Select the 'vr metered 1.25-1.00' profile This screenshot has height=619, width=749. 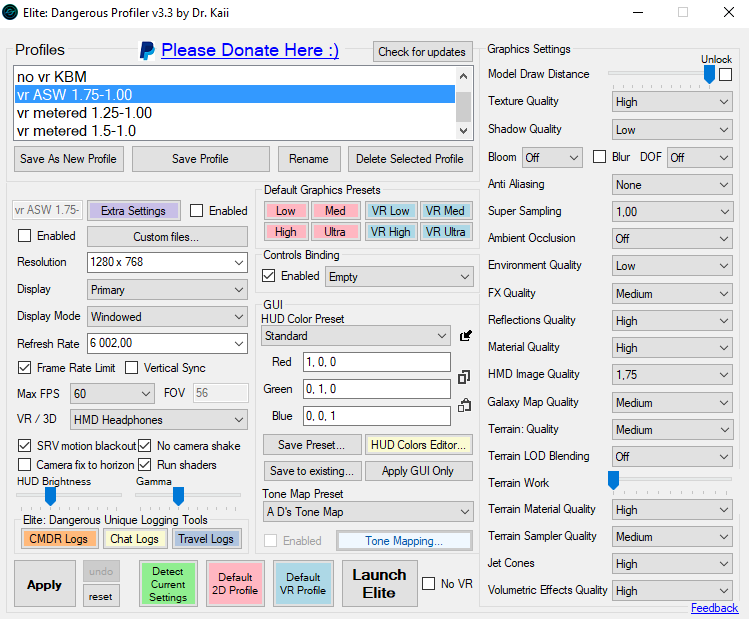click(x=235, y=113)
